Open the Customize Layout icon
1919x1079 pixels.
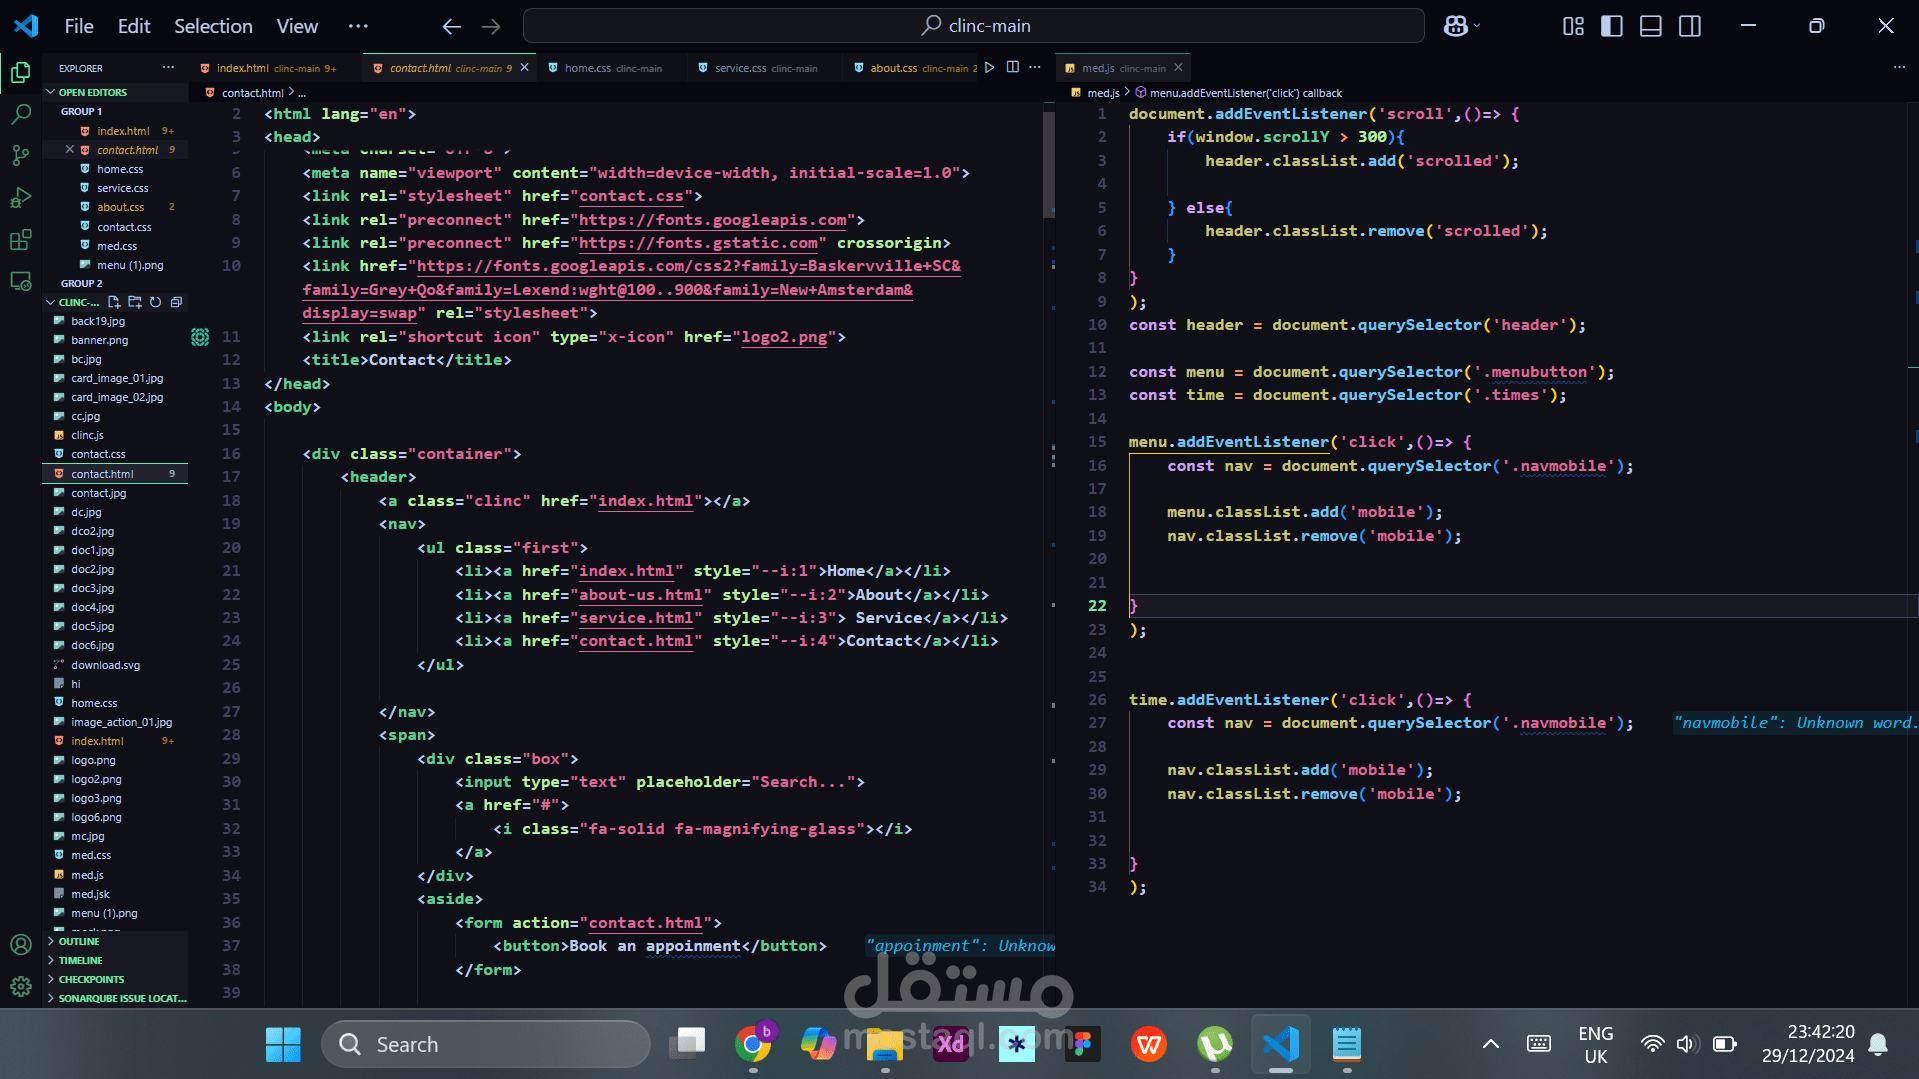click(x=1573, y=26)
